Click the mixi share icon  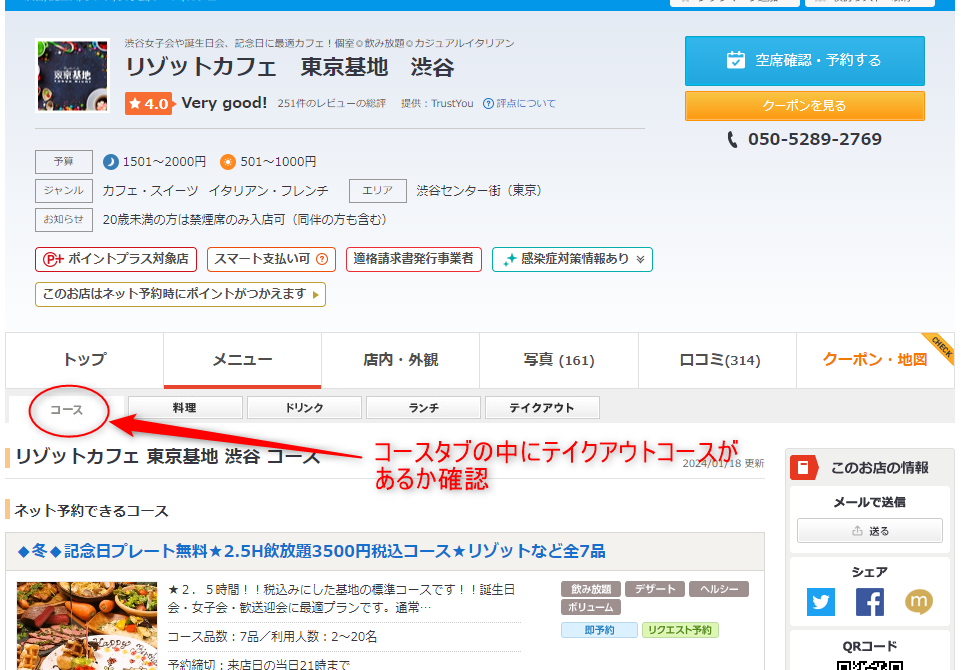(919, 602)
